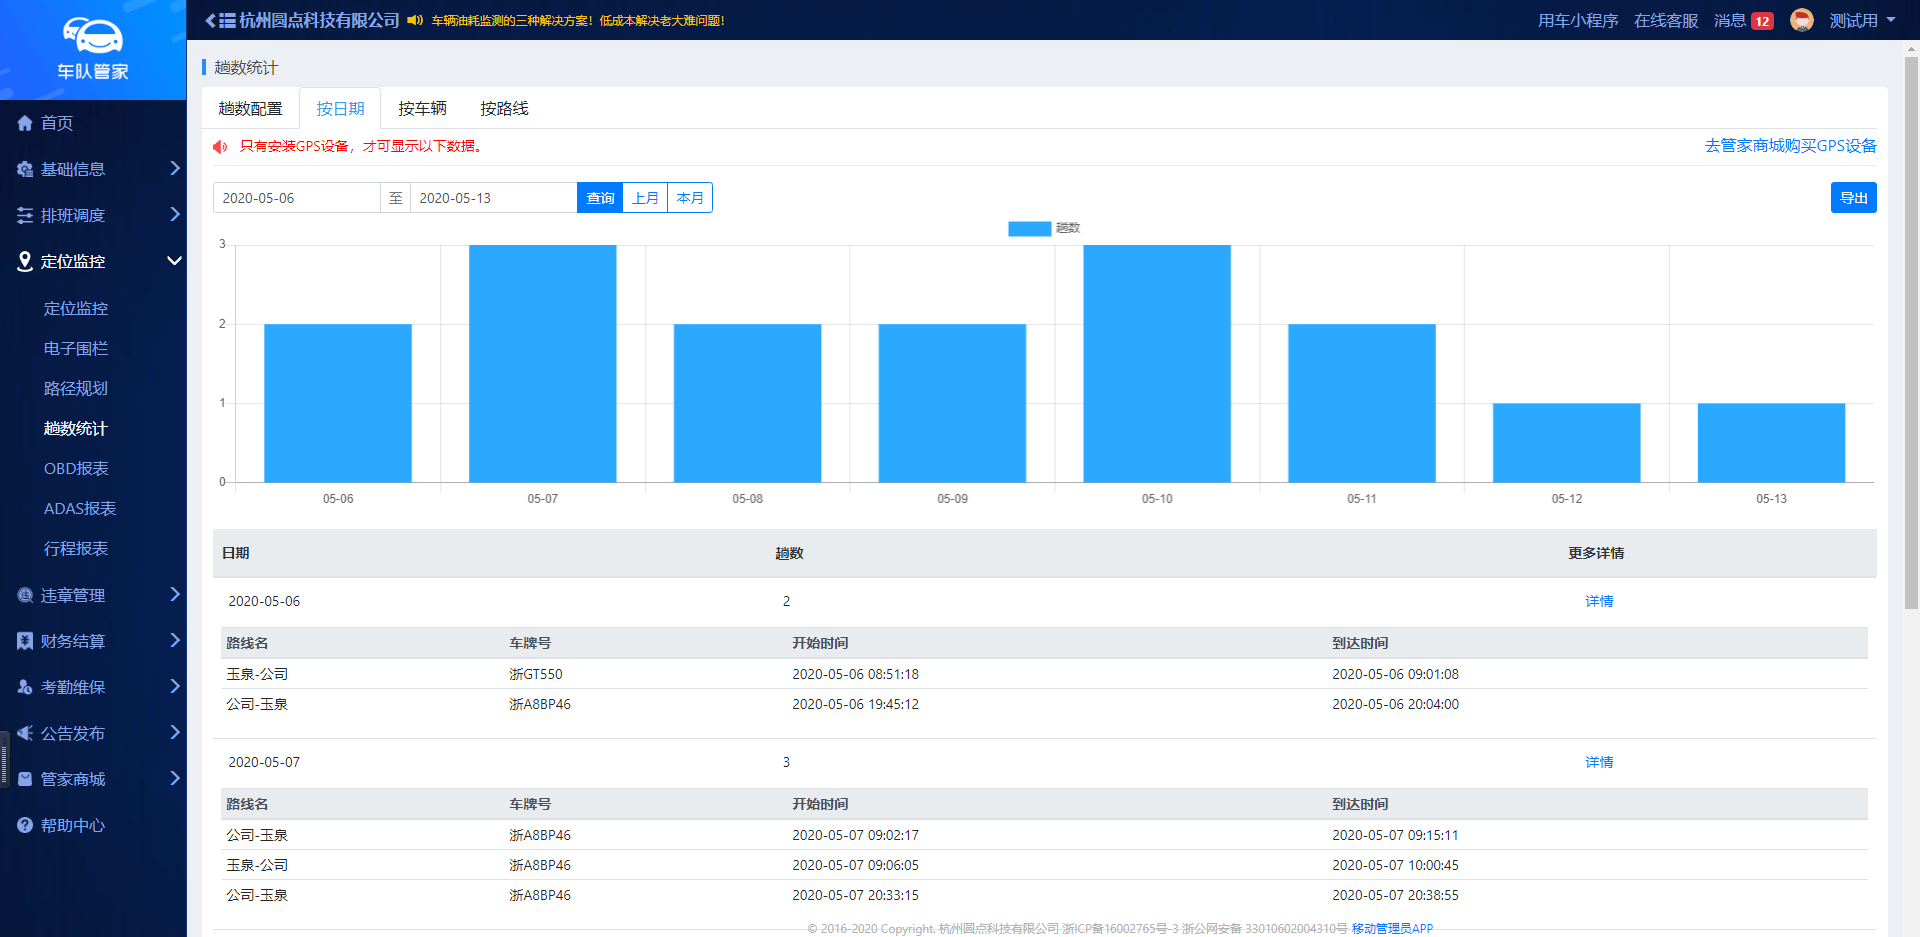Expand the 基础信息 menu chevron
The image size is (1920, 937).
pyautogui.click(x=175, y=169)
